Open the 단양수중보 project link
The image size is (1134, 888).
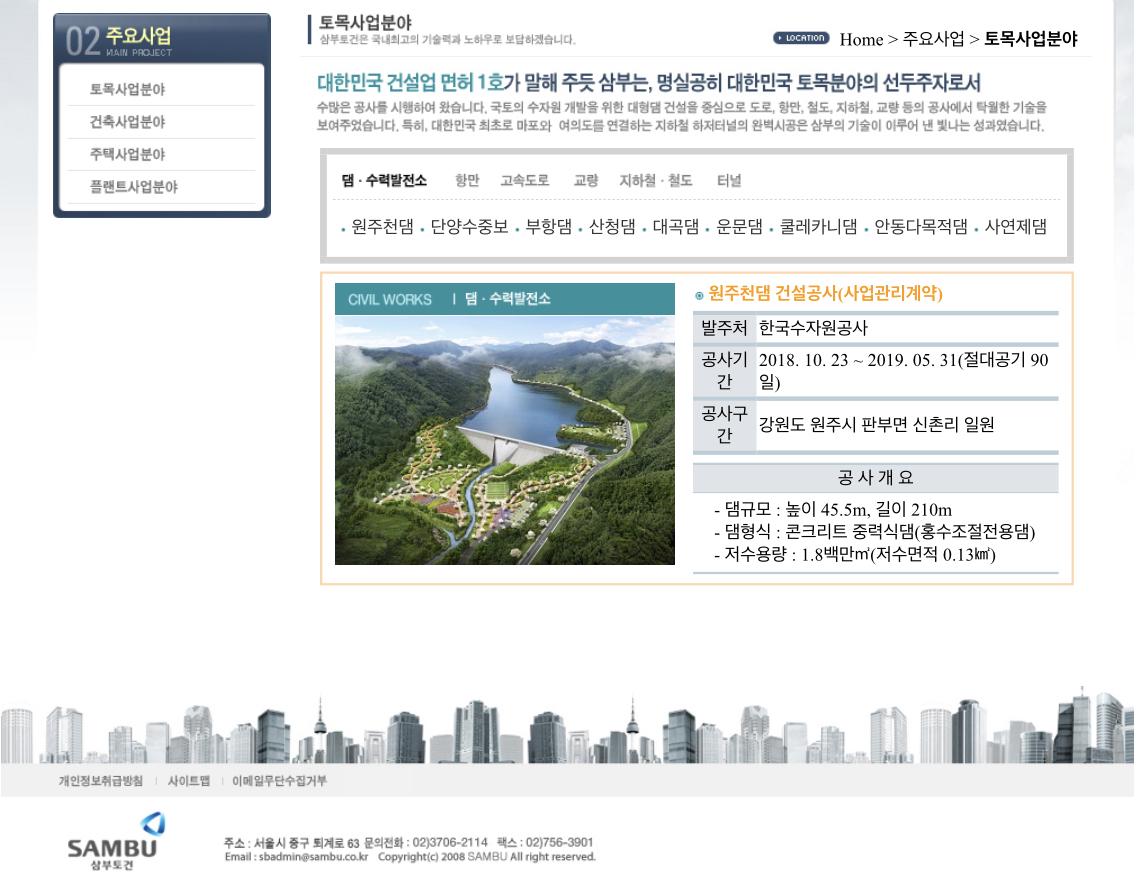[x=469, y=227]
